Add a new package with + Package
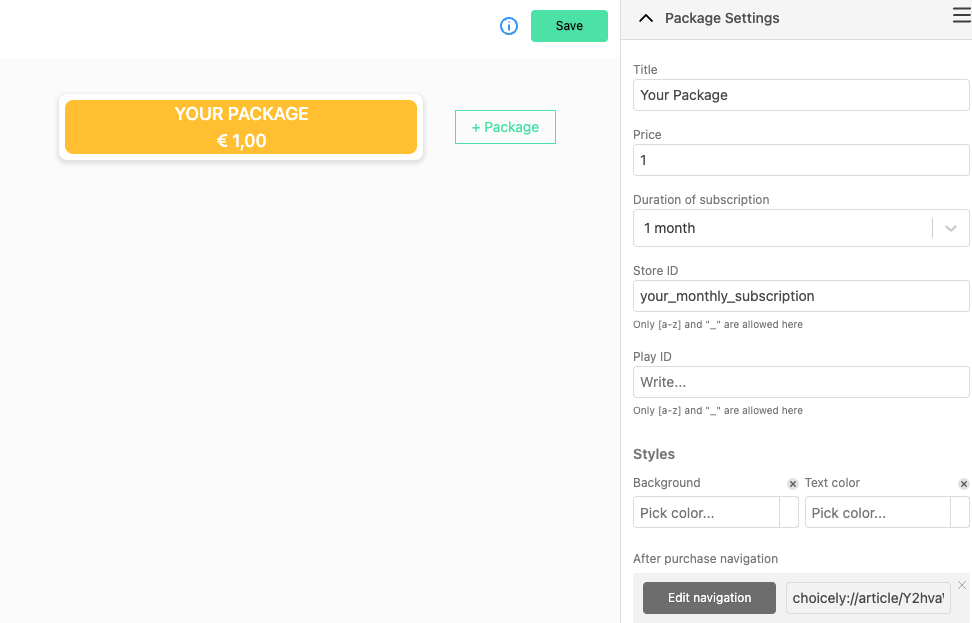The image size is (972, 623). [x=505, y=127]
